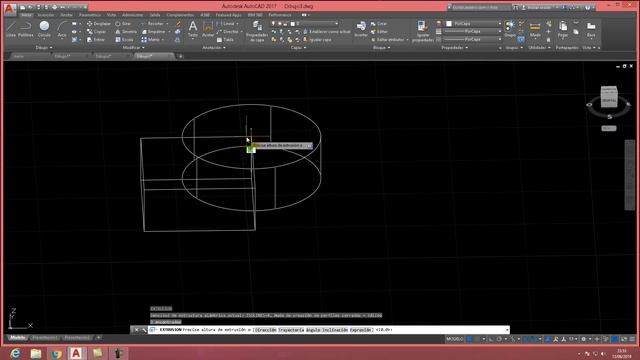640x360 pixels.
Task: Toggle polar tracking in status bar
Action: click(499, 339)
